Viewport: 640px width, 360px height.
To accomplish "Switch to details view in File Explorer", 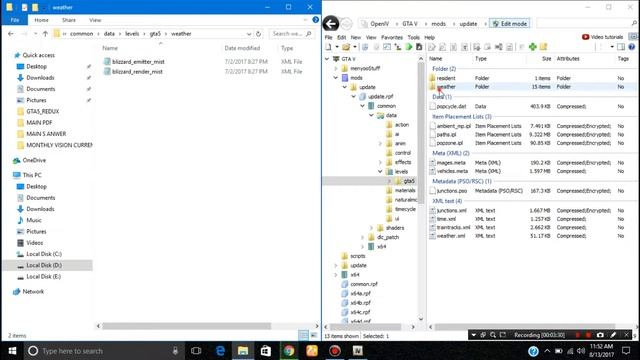I will click(x=303, y=335).
